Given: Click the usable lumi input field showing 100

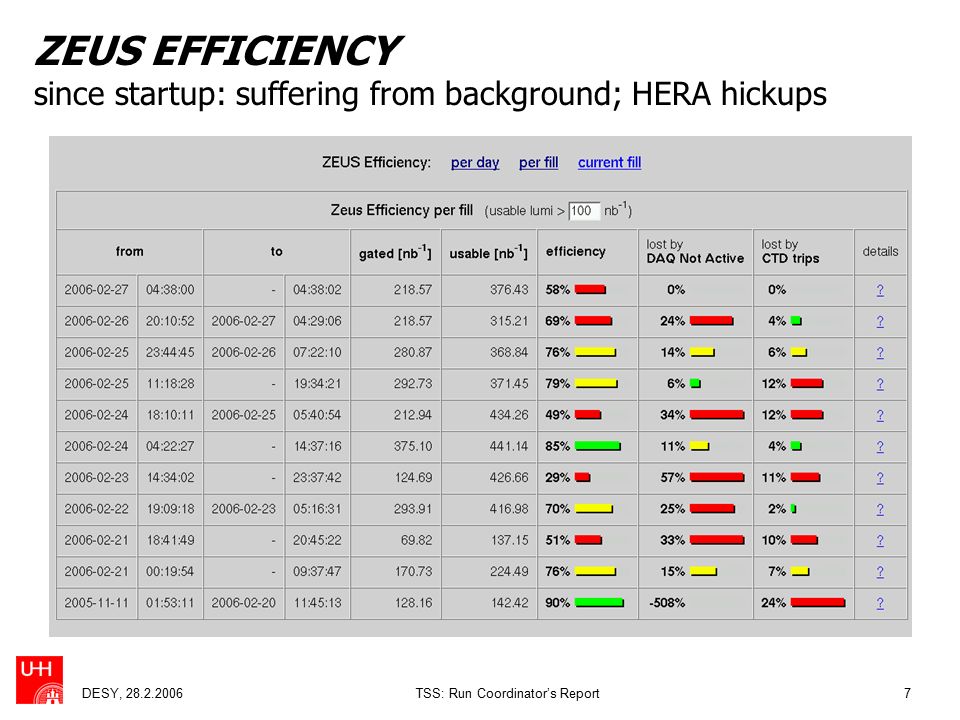Looking at the screenshot, I should [x=584, y=211].
